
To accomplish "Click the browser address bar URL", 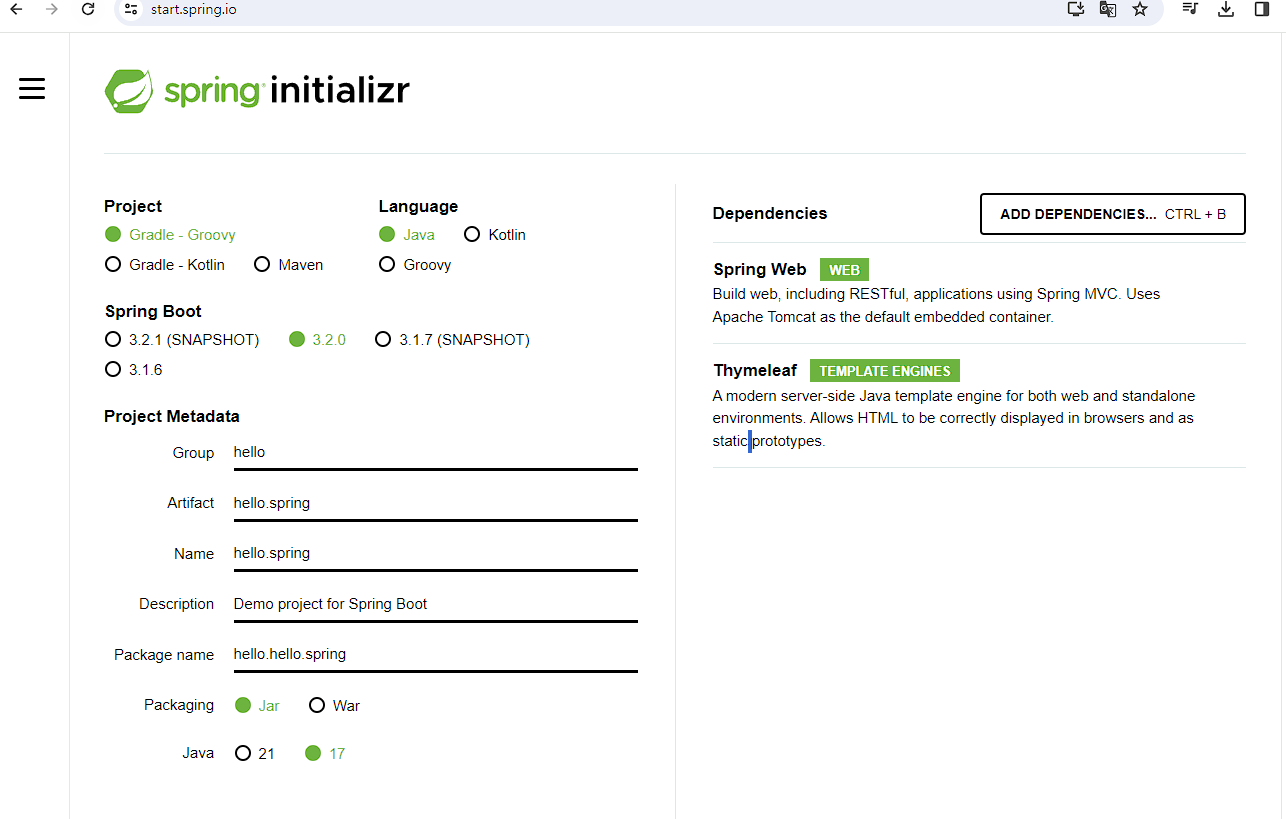I will click(194, 9).
